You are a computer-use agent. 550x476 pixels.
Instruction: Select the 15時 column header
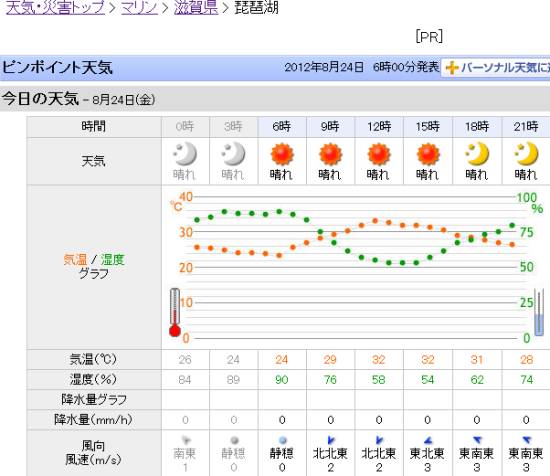pos(428,126)
